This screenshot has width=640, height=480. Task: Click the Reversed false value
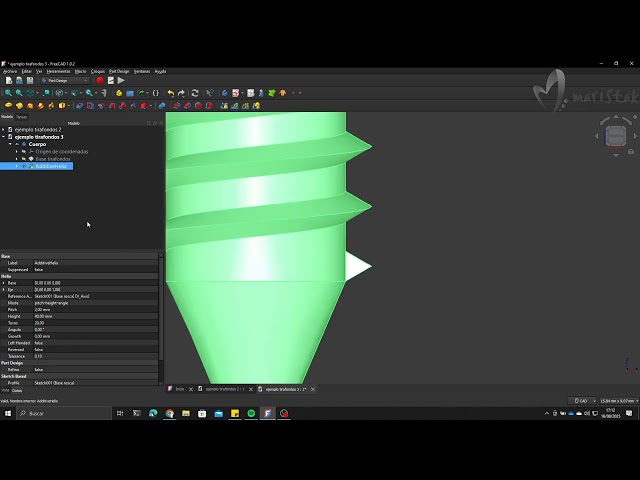pyautogui.click(x=38, y=350)
